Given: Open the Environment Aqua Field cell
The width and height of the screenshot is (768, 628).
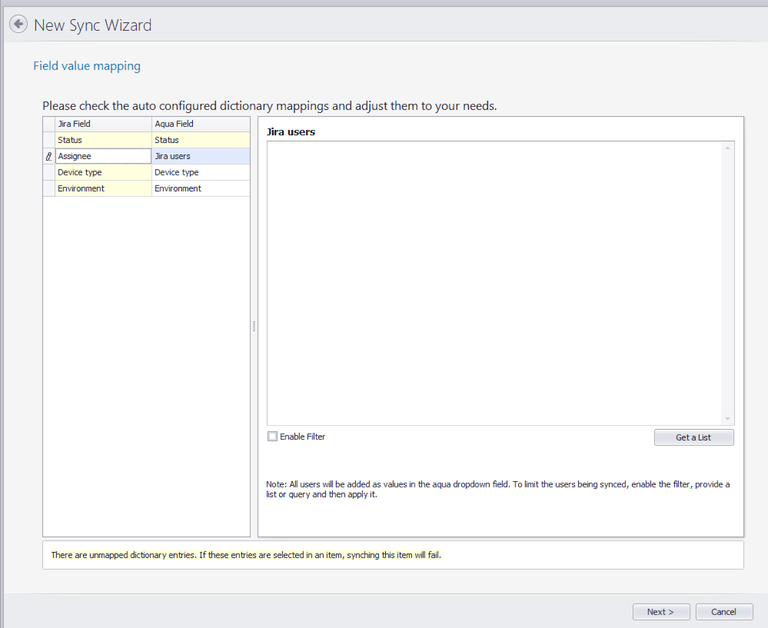Looking at the screenshot, I should [200, 188].
